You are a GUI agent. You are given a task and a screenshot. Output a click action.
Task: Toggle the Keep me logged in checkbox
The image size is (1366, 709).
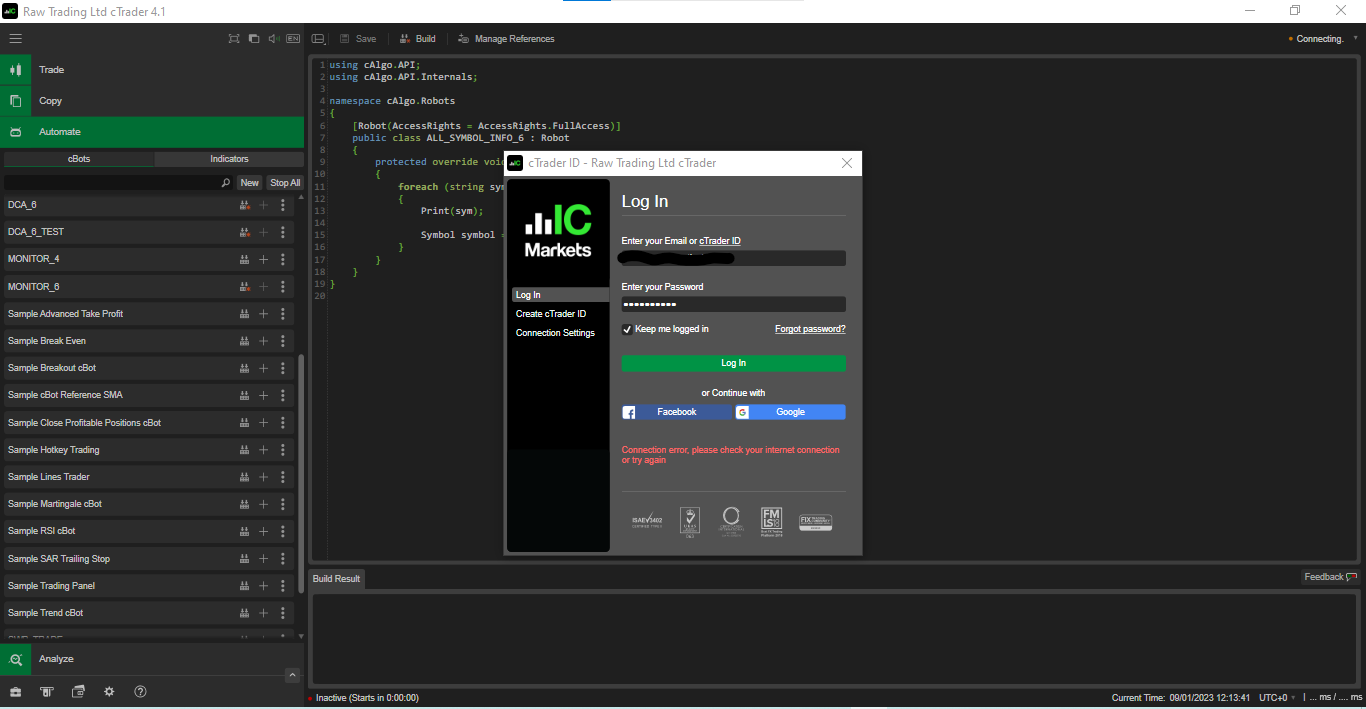(627, 329)
